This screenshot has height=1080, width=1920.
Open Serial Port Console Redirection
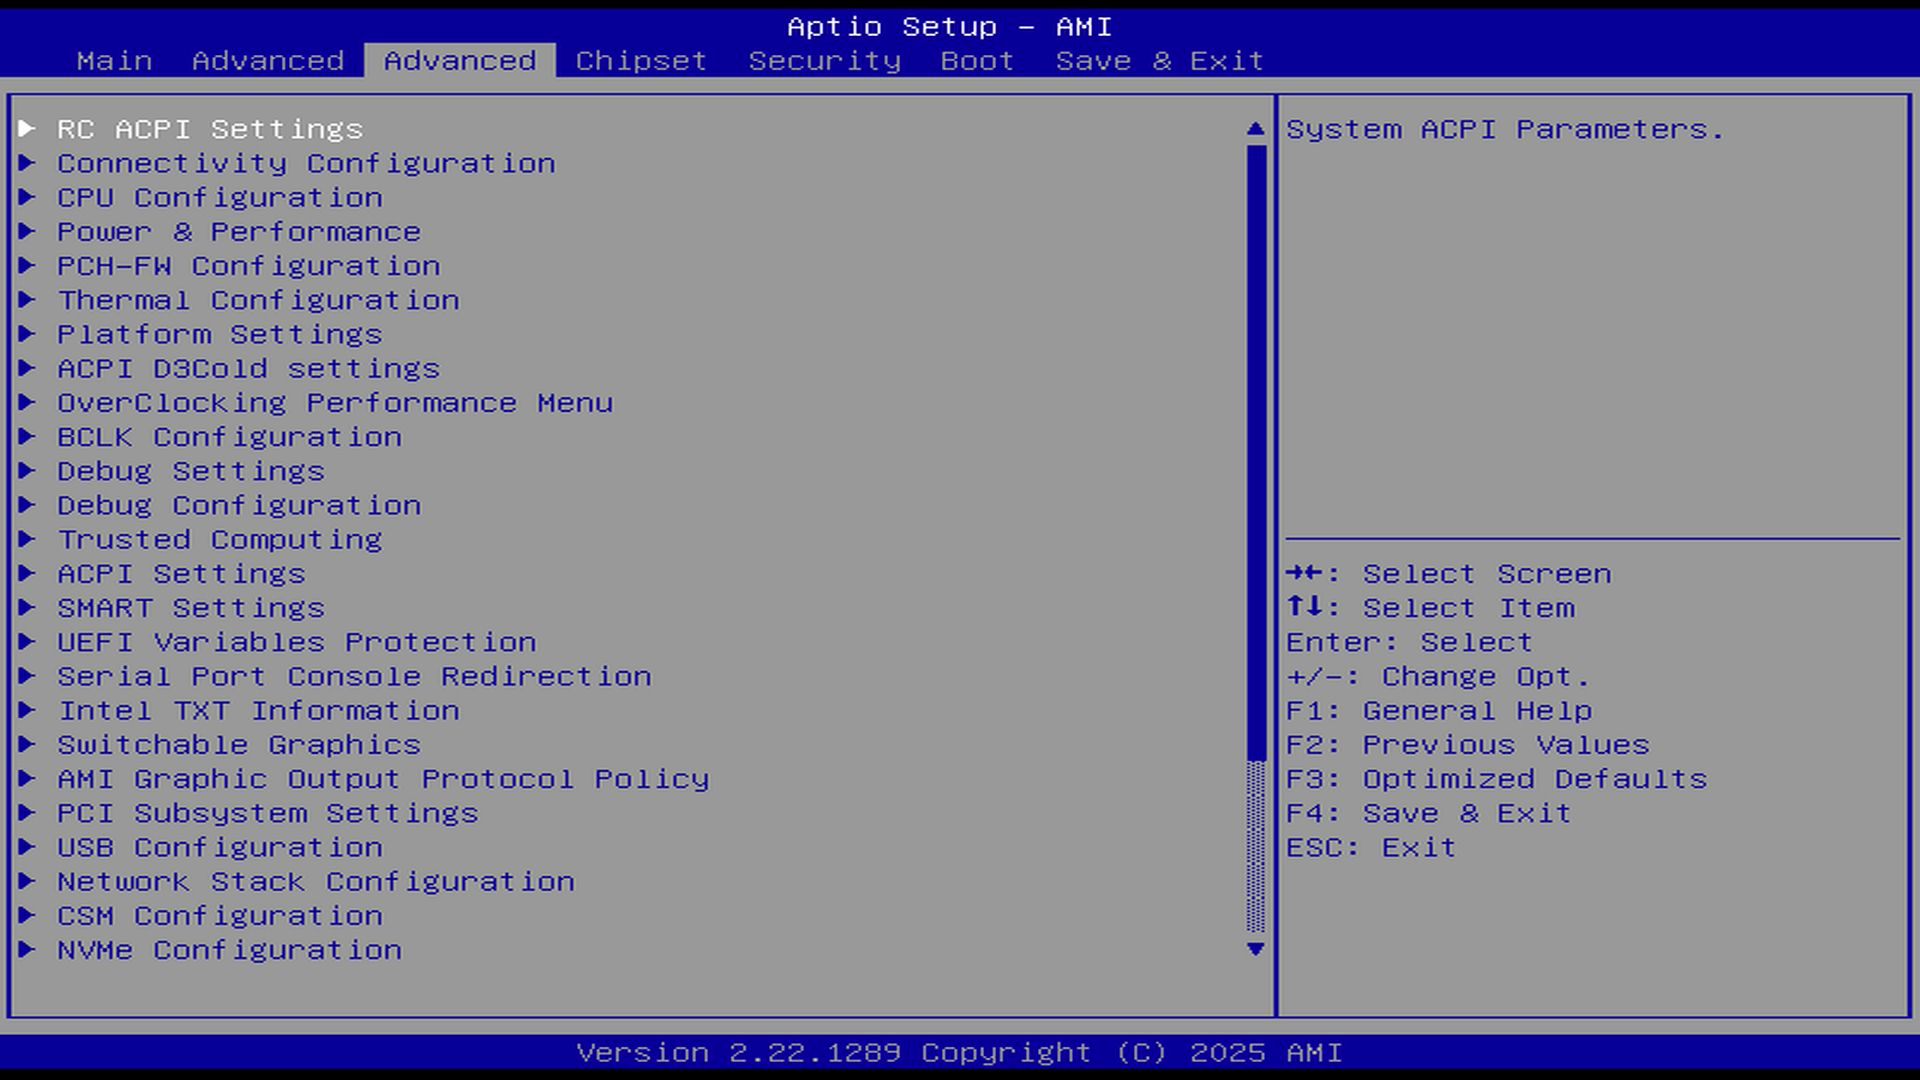353,676
